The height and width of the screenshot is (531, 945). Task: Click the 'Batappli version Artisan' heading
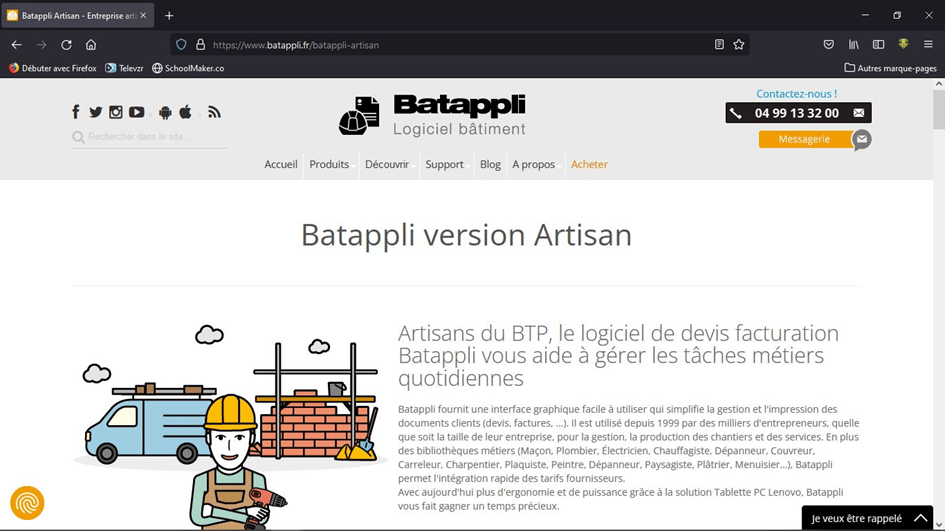point(466,234)
